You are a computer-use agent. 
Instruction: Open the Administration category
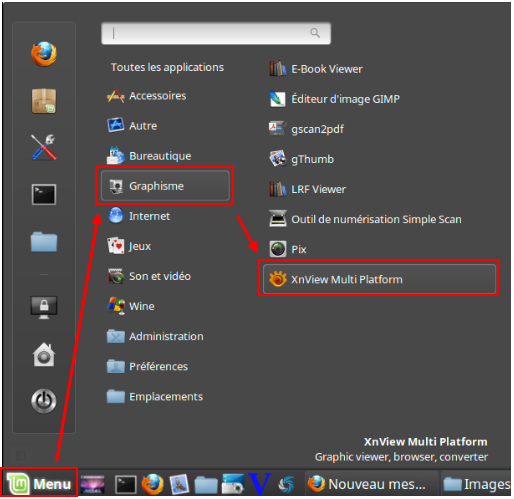pyautogui.click(x=155, y=336)
